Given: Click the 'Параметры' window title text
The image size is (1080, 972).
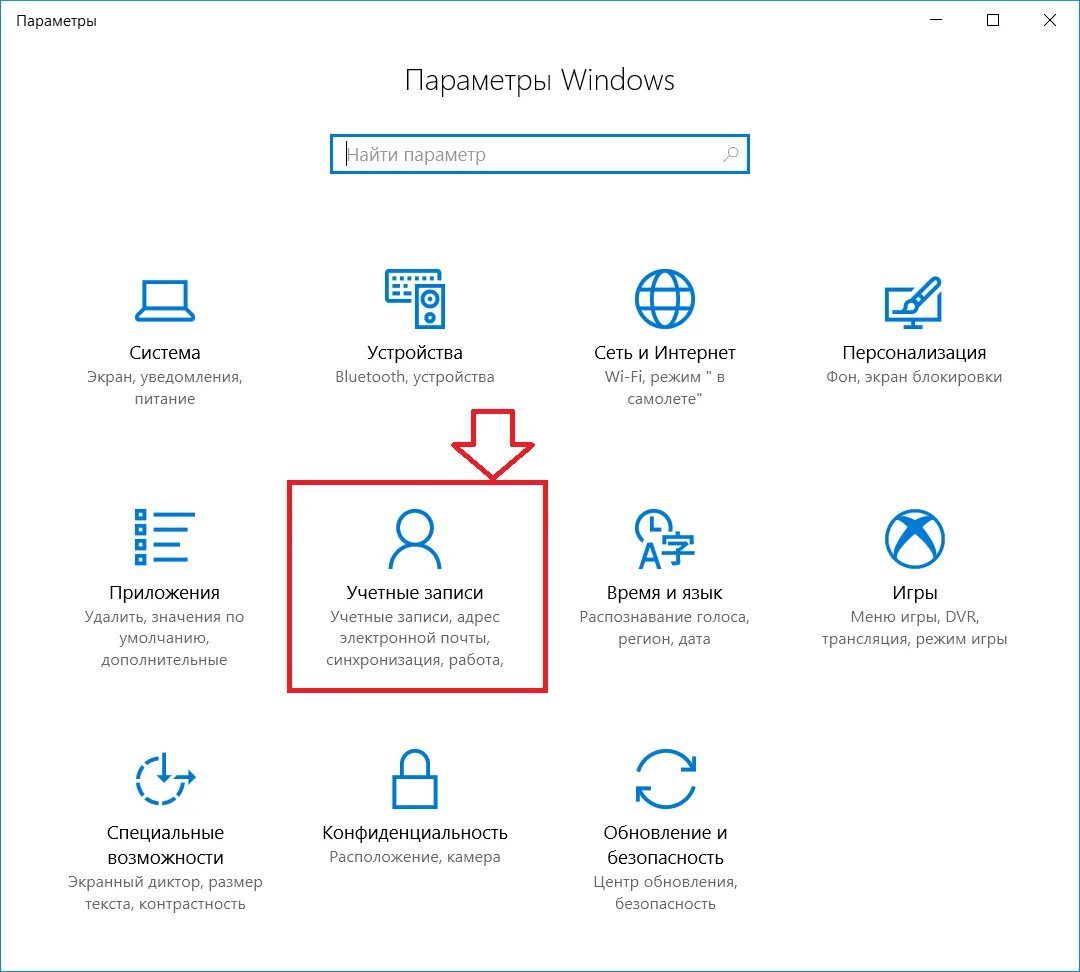Looking at the screenshot, I should 56,21.
